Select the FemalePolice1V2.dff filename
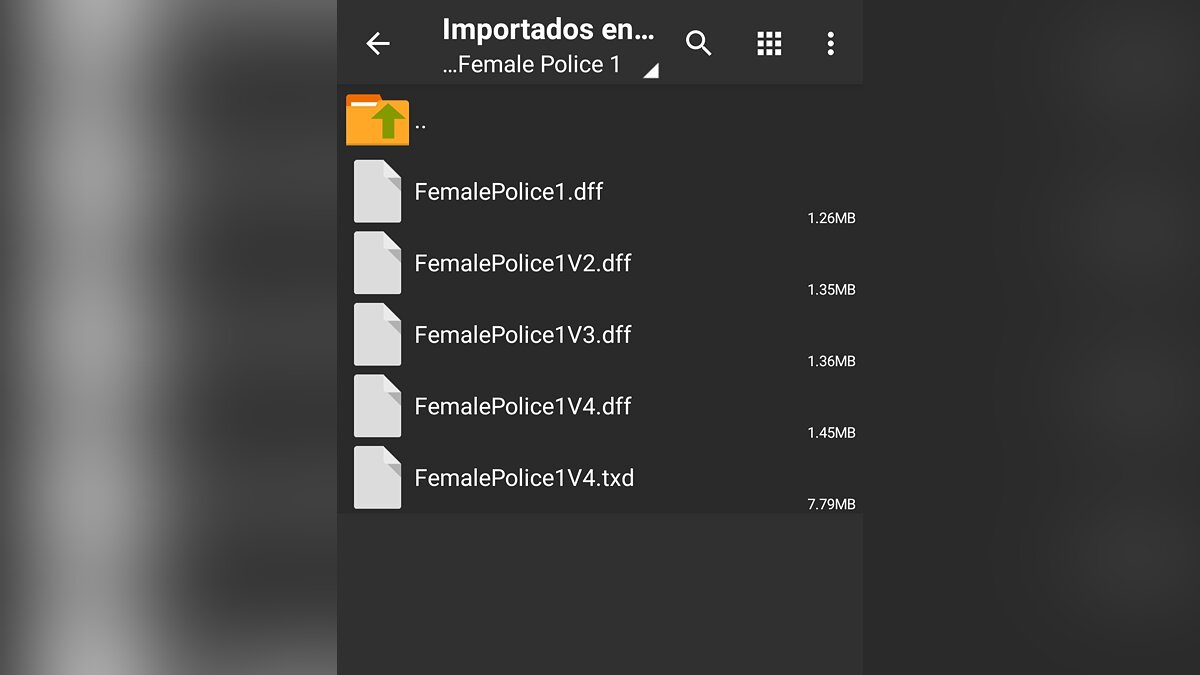 click(523, 263)
